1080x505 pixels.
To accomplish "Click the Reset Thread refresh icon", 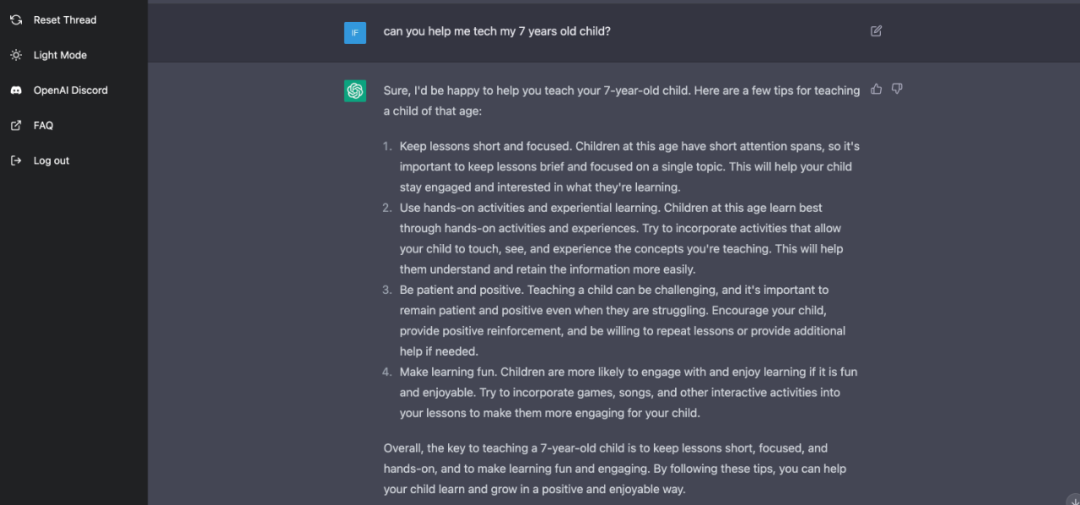I will [x=16, y=20].
